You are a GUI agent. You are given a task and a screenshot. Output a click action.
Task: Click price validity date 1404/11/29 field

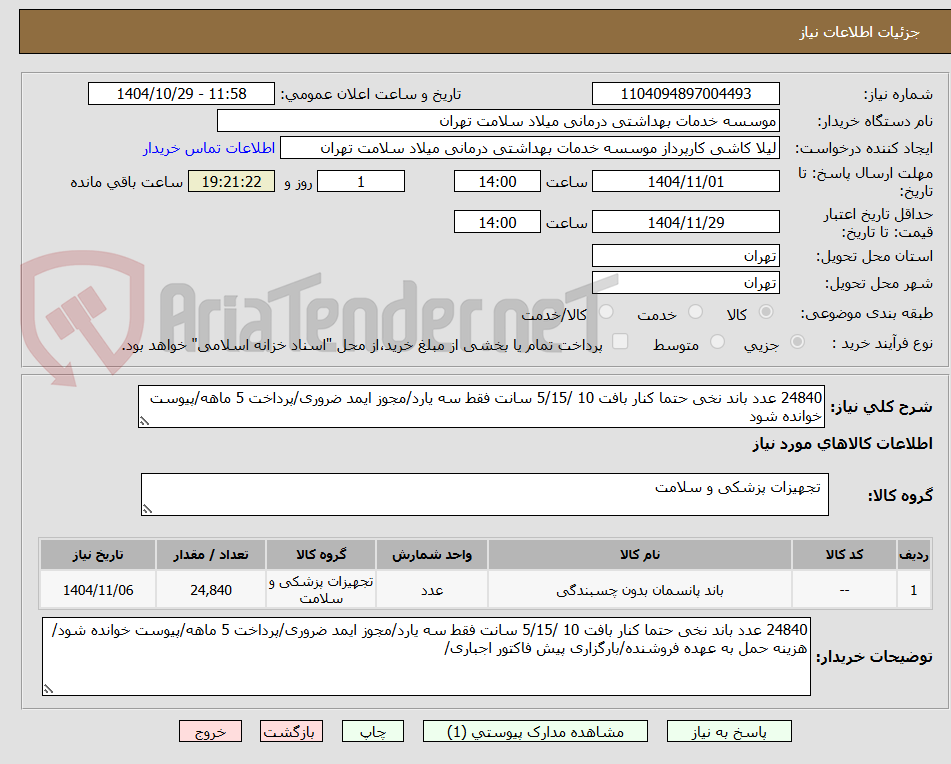[x=686, y=222]
